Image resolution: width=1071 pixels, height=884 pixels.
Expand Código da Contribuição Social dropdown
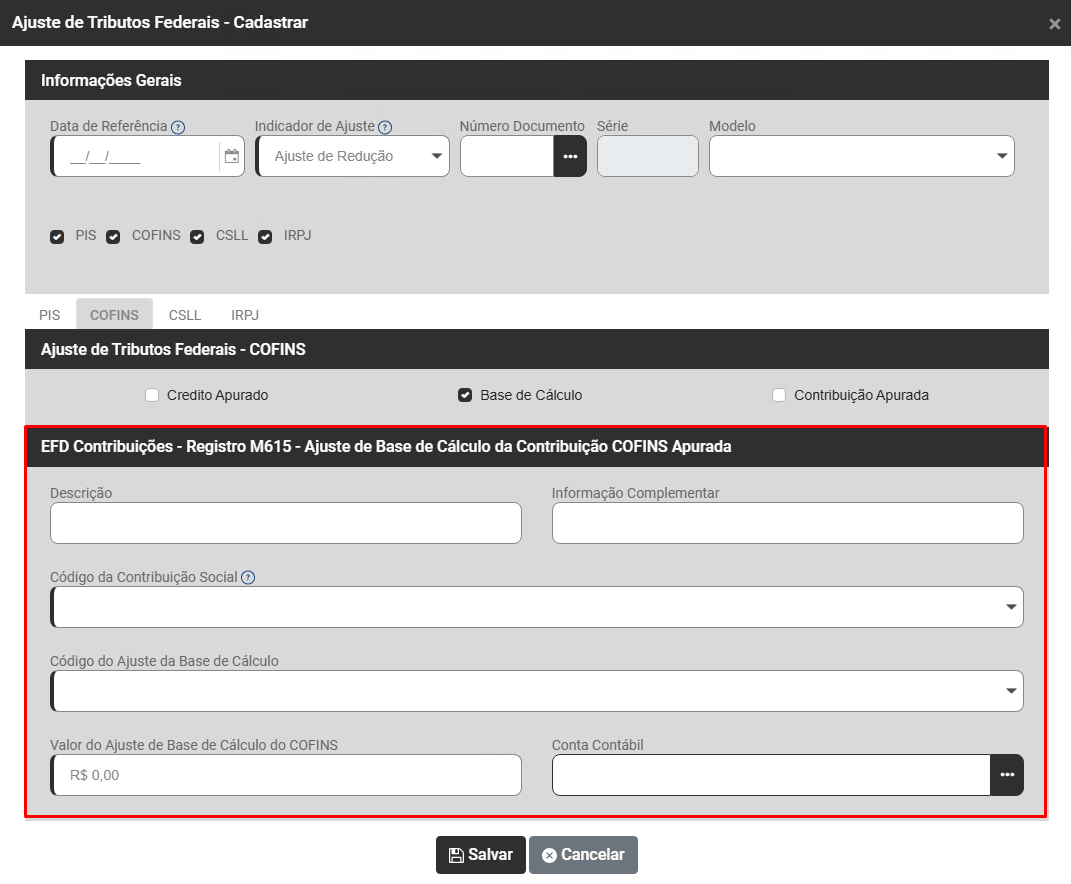pos(537,607)
